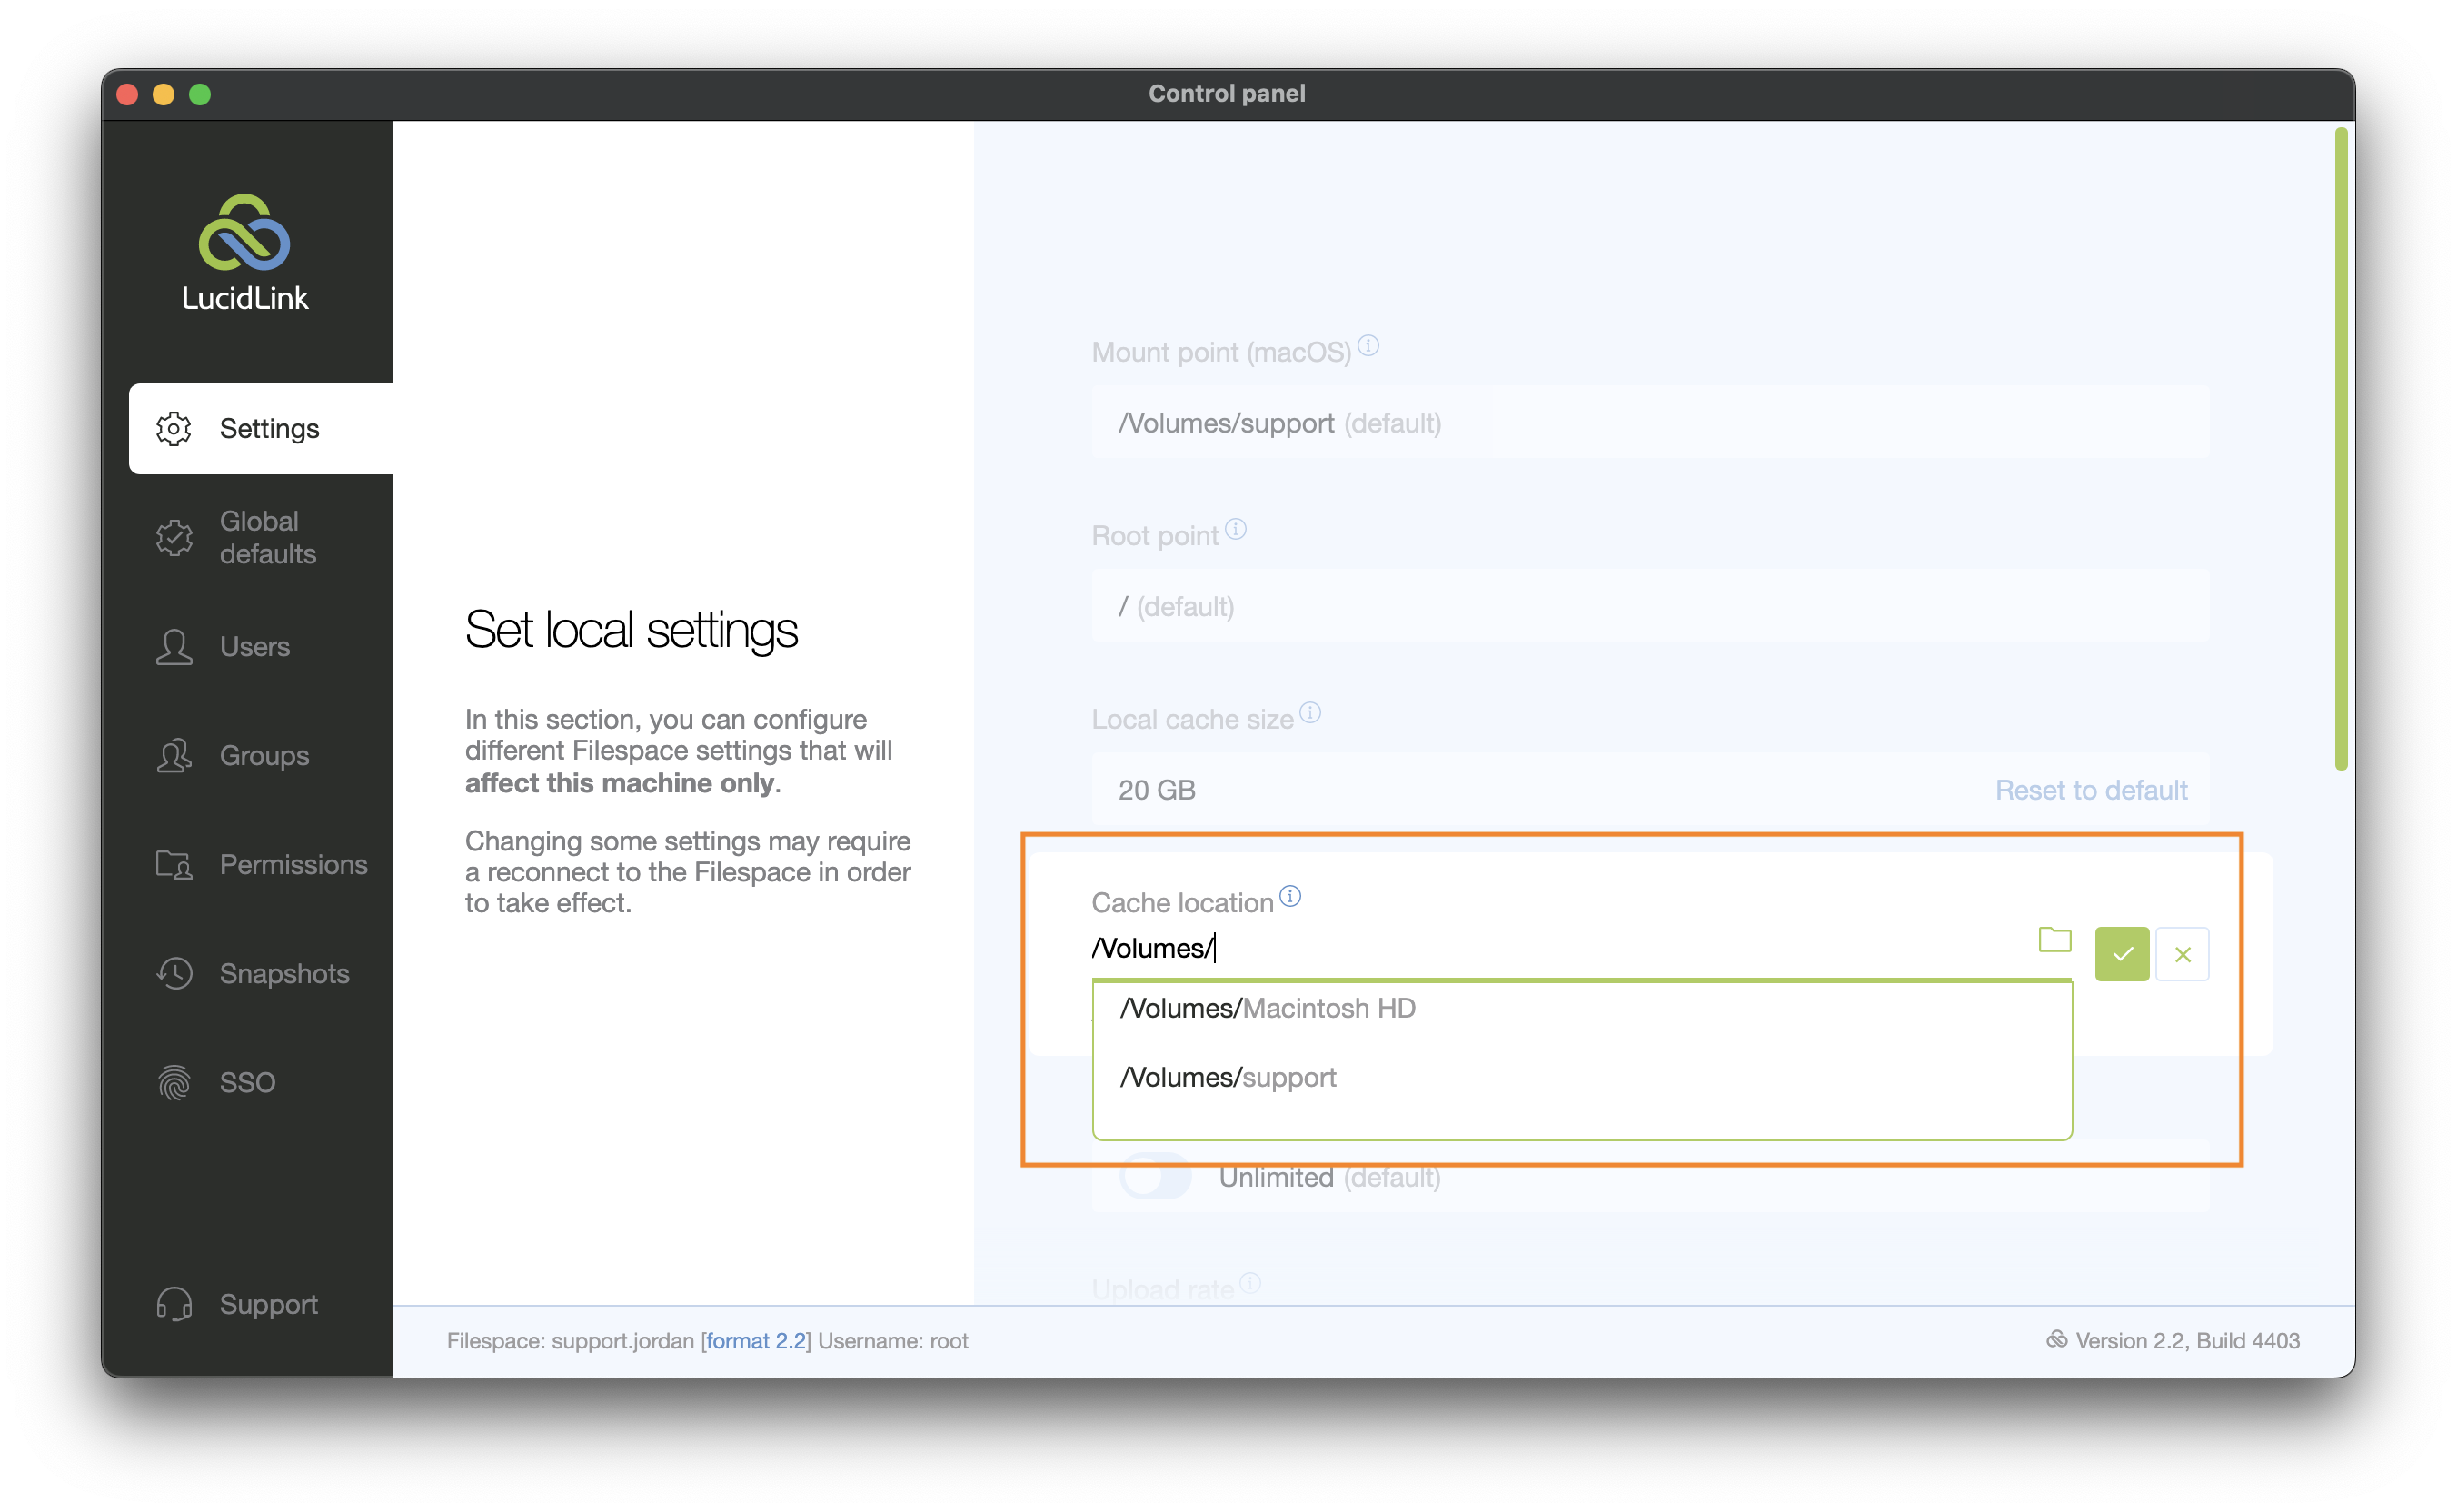Show info tooltip for Root point
The image size is (2457, 1512).
[1236, 529]
